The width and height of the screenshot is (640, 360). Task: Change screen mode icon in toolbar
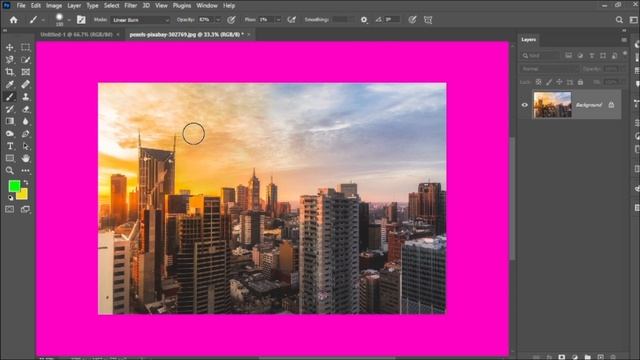pos(25,209)
